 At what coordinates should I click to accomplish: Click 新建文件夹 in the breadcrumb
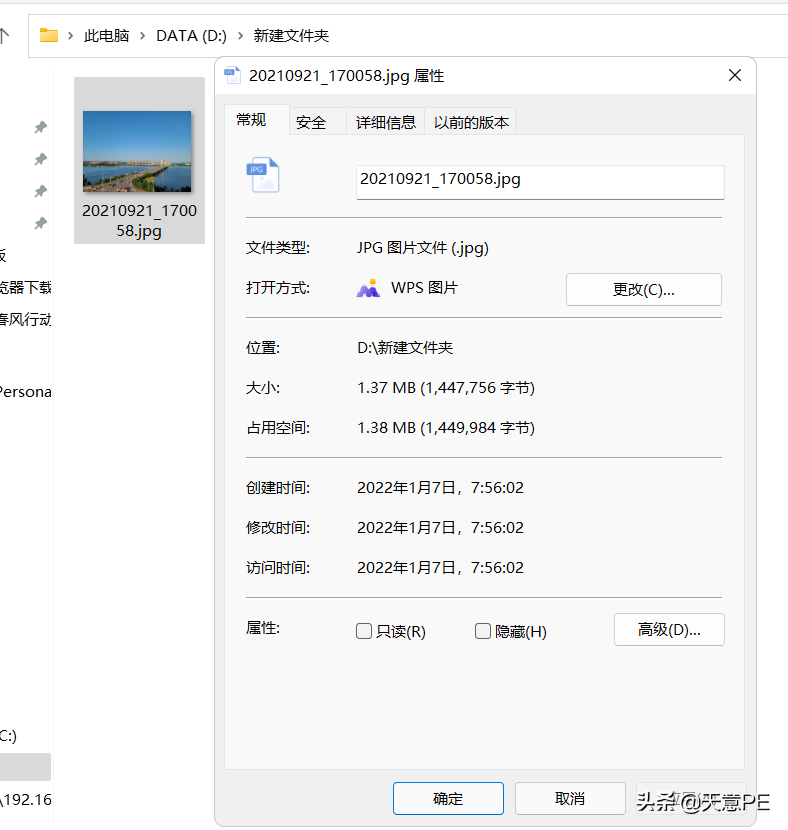click(x=291, y=35)
